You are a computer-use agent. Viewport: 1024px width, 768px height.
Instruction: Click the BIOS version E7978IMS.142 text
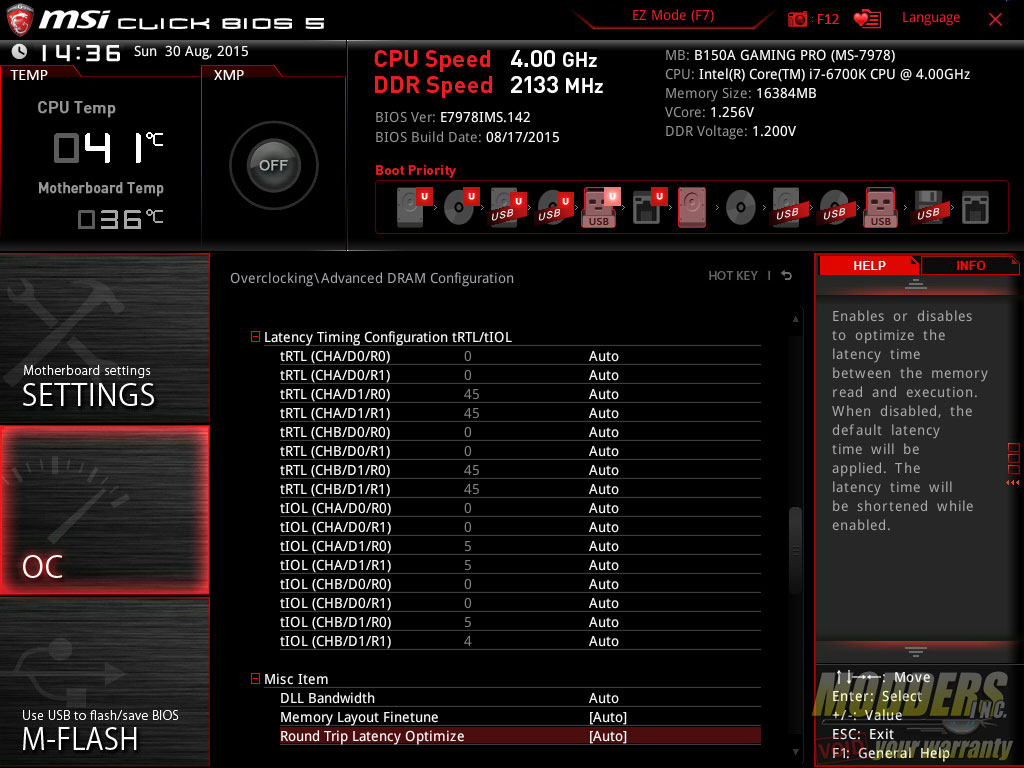click(485, 118)
